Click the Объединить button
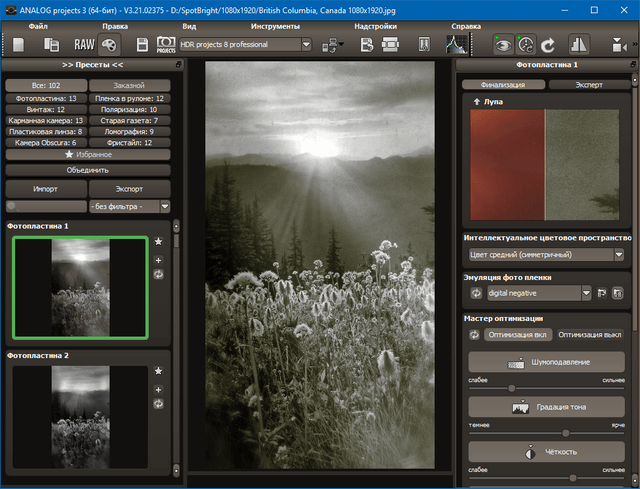The width and height of the screenshot is (640, 489). 88,170
